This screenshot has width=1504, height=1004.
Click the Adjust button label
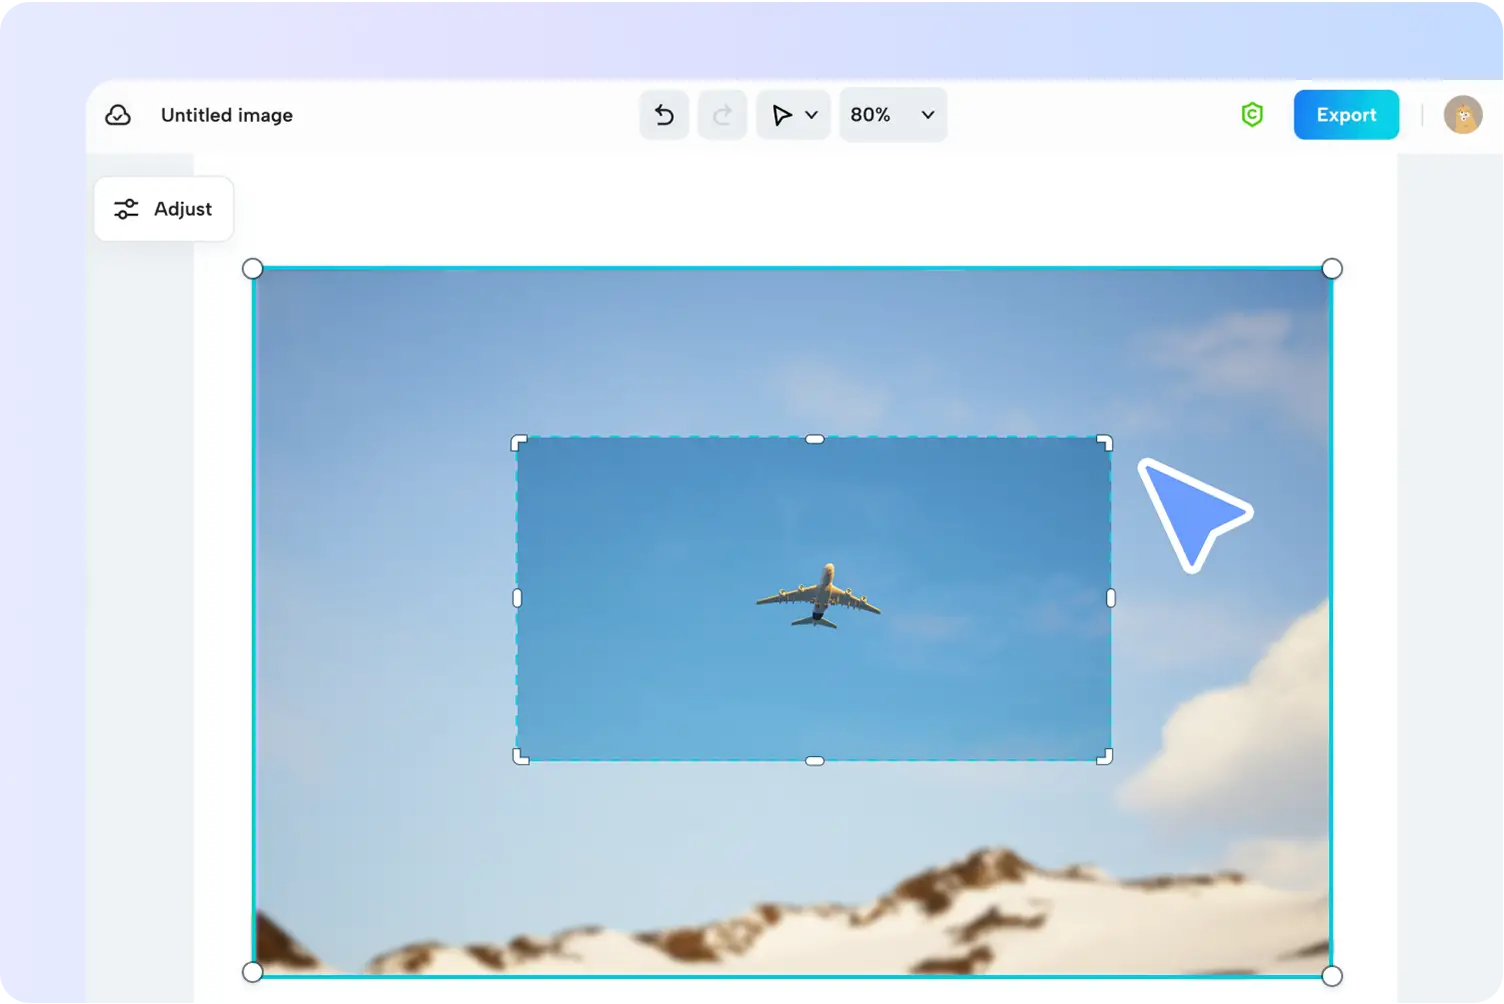coord(182,209)
